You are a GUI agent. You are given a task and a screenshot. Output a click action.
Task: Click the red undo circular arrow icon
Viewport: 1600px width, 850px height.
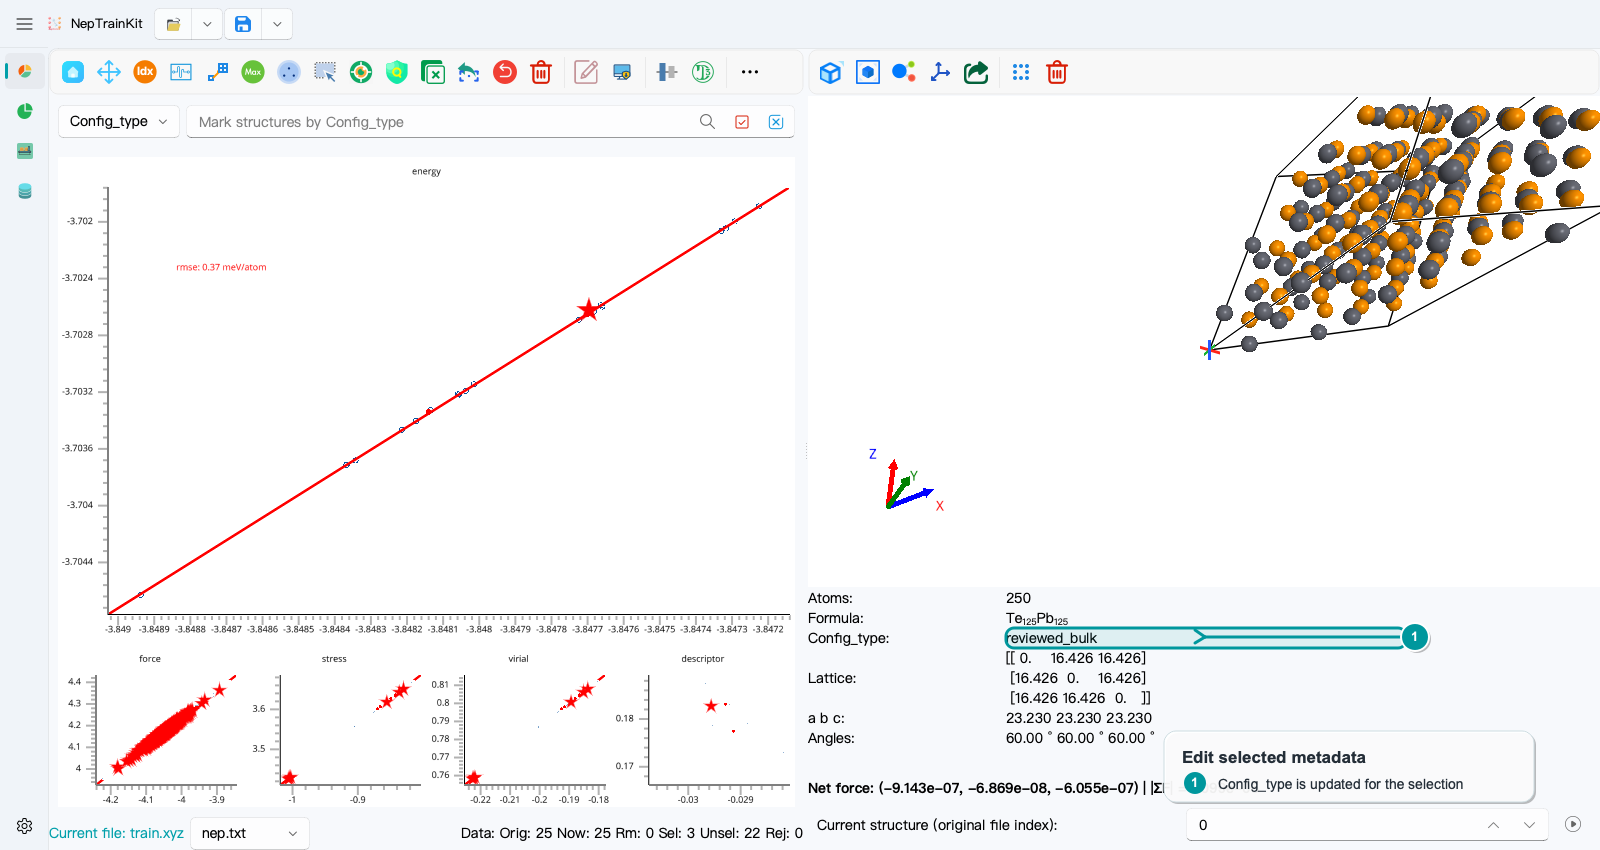[x=505, y=72]
